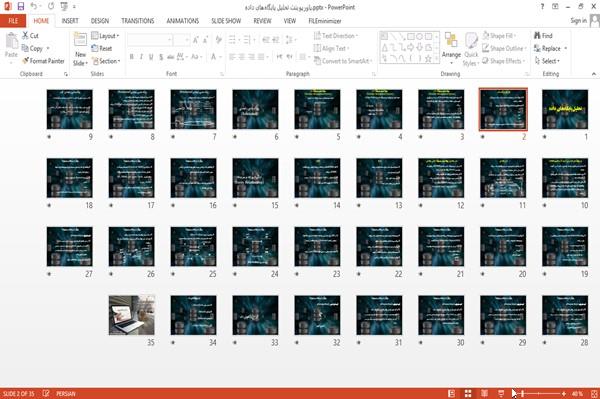Image resolution: width=600 pixels, height=399 pixels.
Task: Open the font size combo box
Action: pos(181,39)
